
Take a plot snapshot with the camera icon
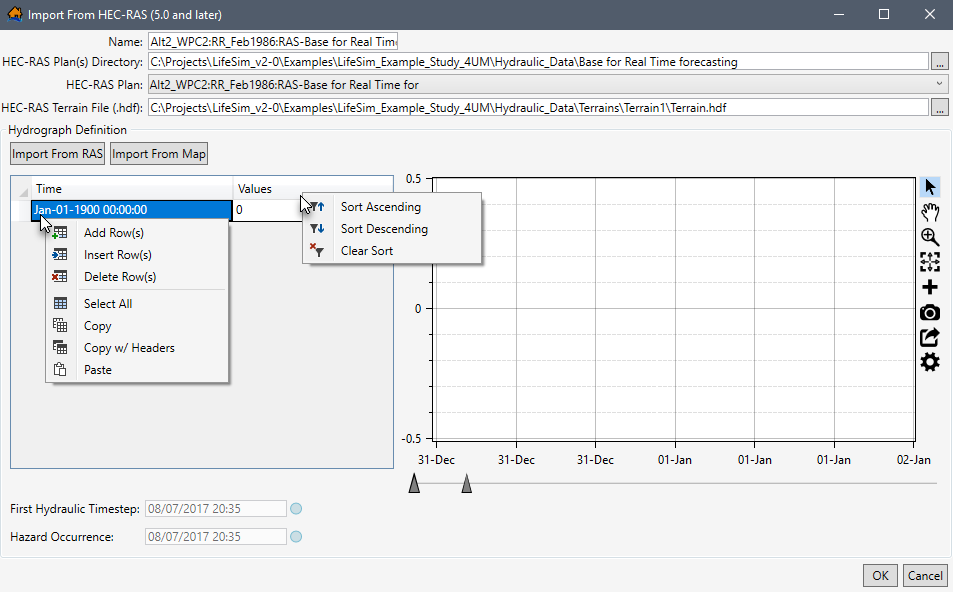(930, 312)
